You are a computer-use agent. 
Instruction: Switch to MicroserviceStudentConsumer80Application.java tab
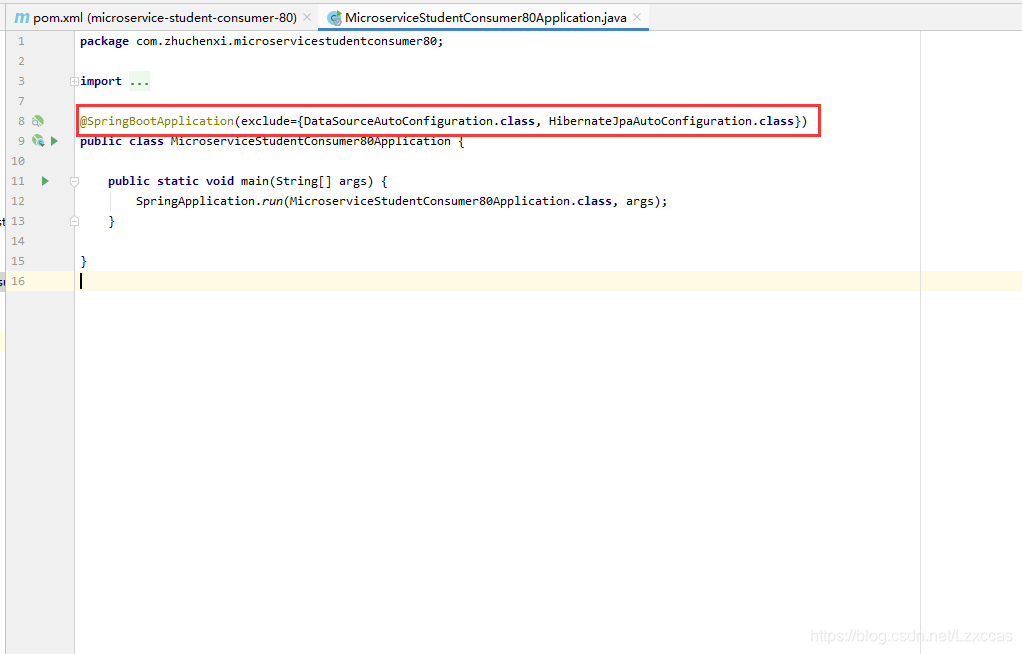click(485, 18)
